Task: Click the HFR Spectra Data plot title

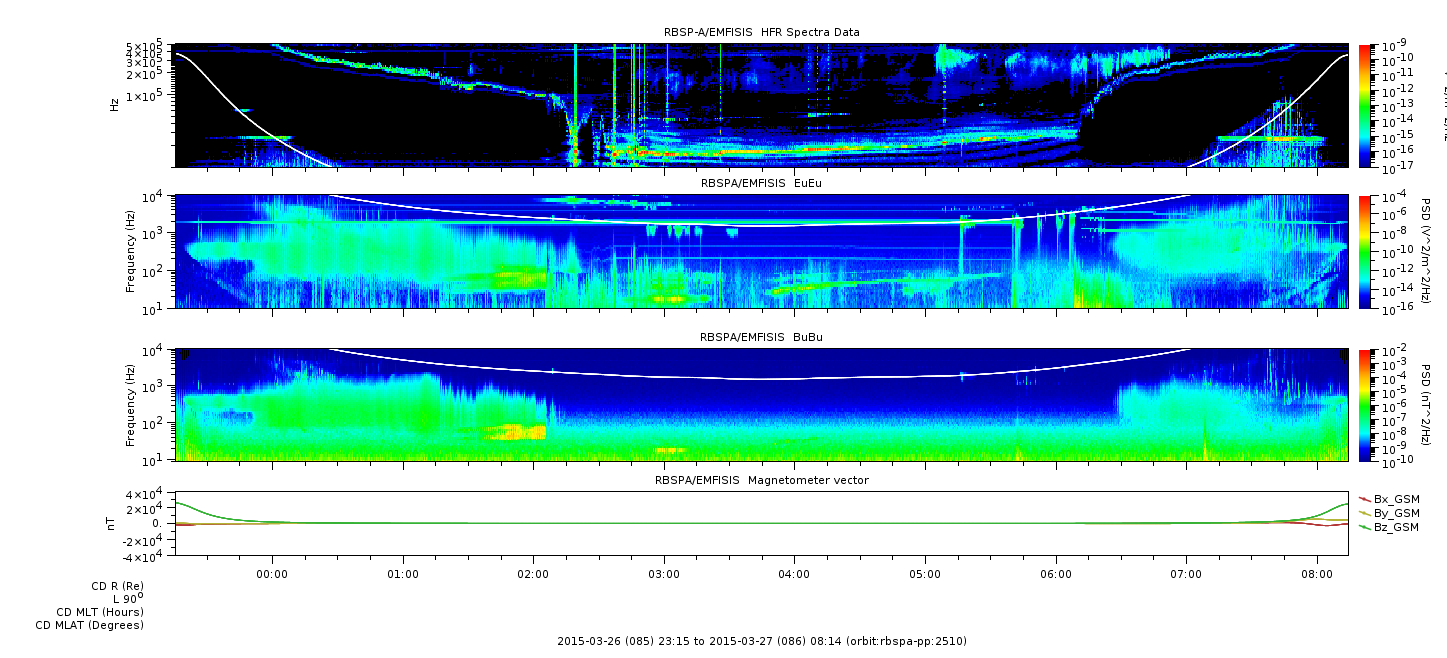Action: pyautogui.click(x=761, y=32)
